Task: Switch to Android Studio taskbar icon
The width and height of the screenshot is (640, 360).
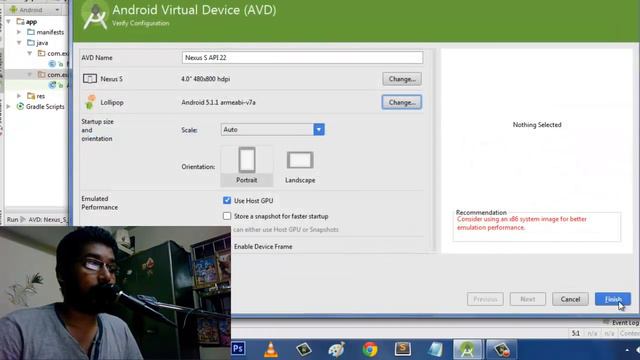Action: pyautogui.click(x=467, y=349)
